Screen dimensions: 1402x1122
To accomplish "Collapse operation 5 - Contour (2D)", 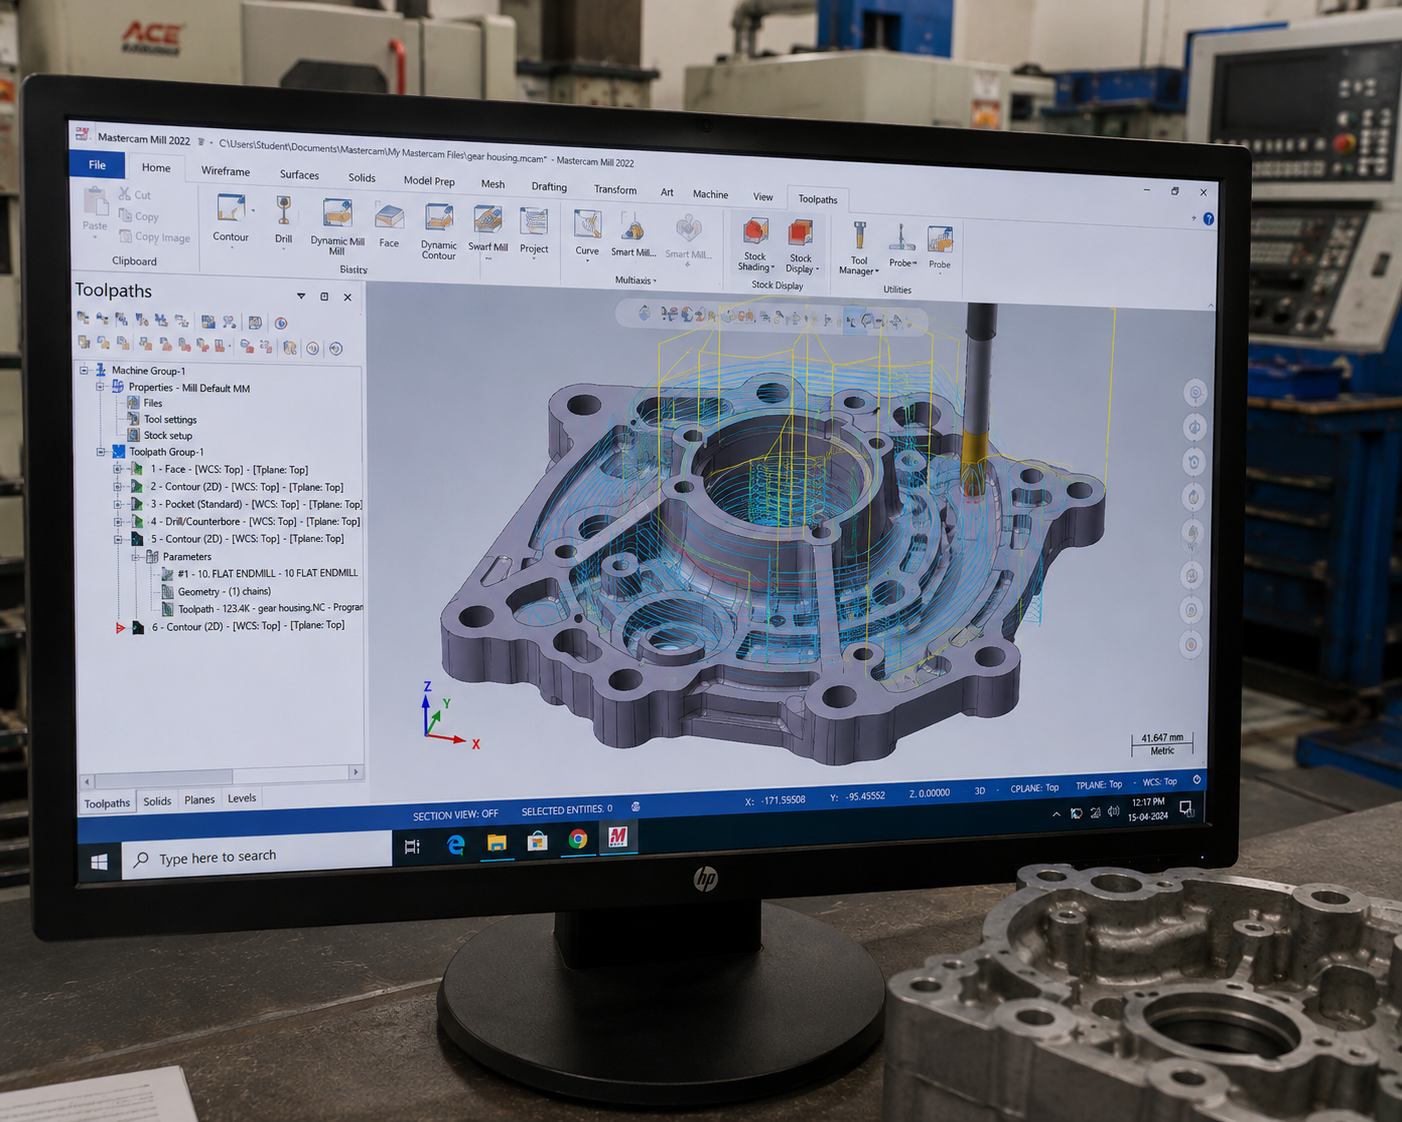I will tap(118, 539).
